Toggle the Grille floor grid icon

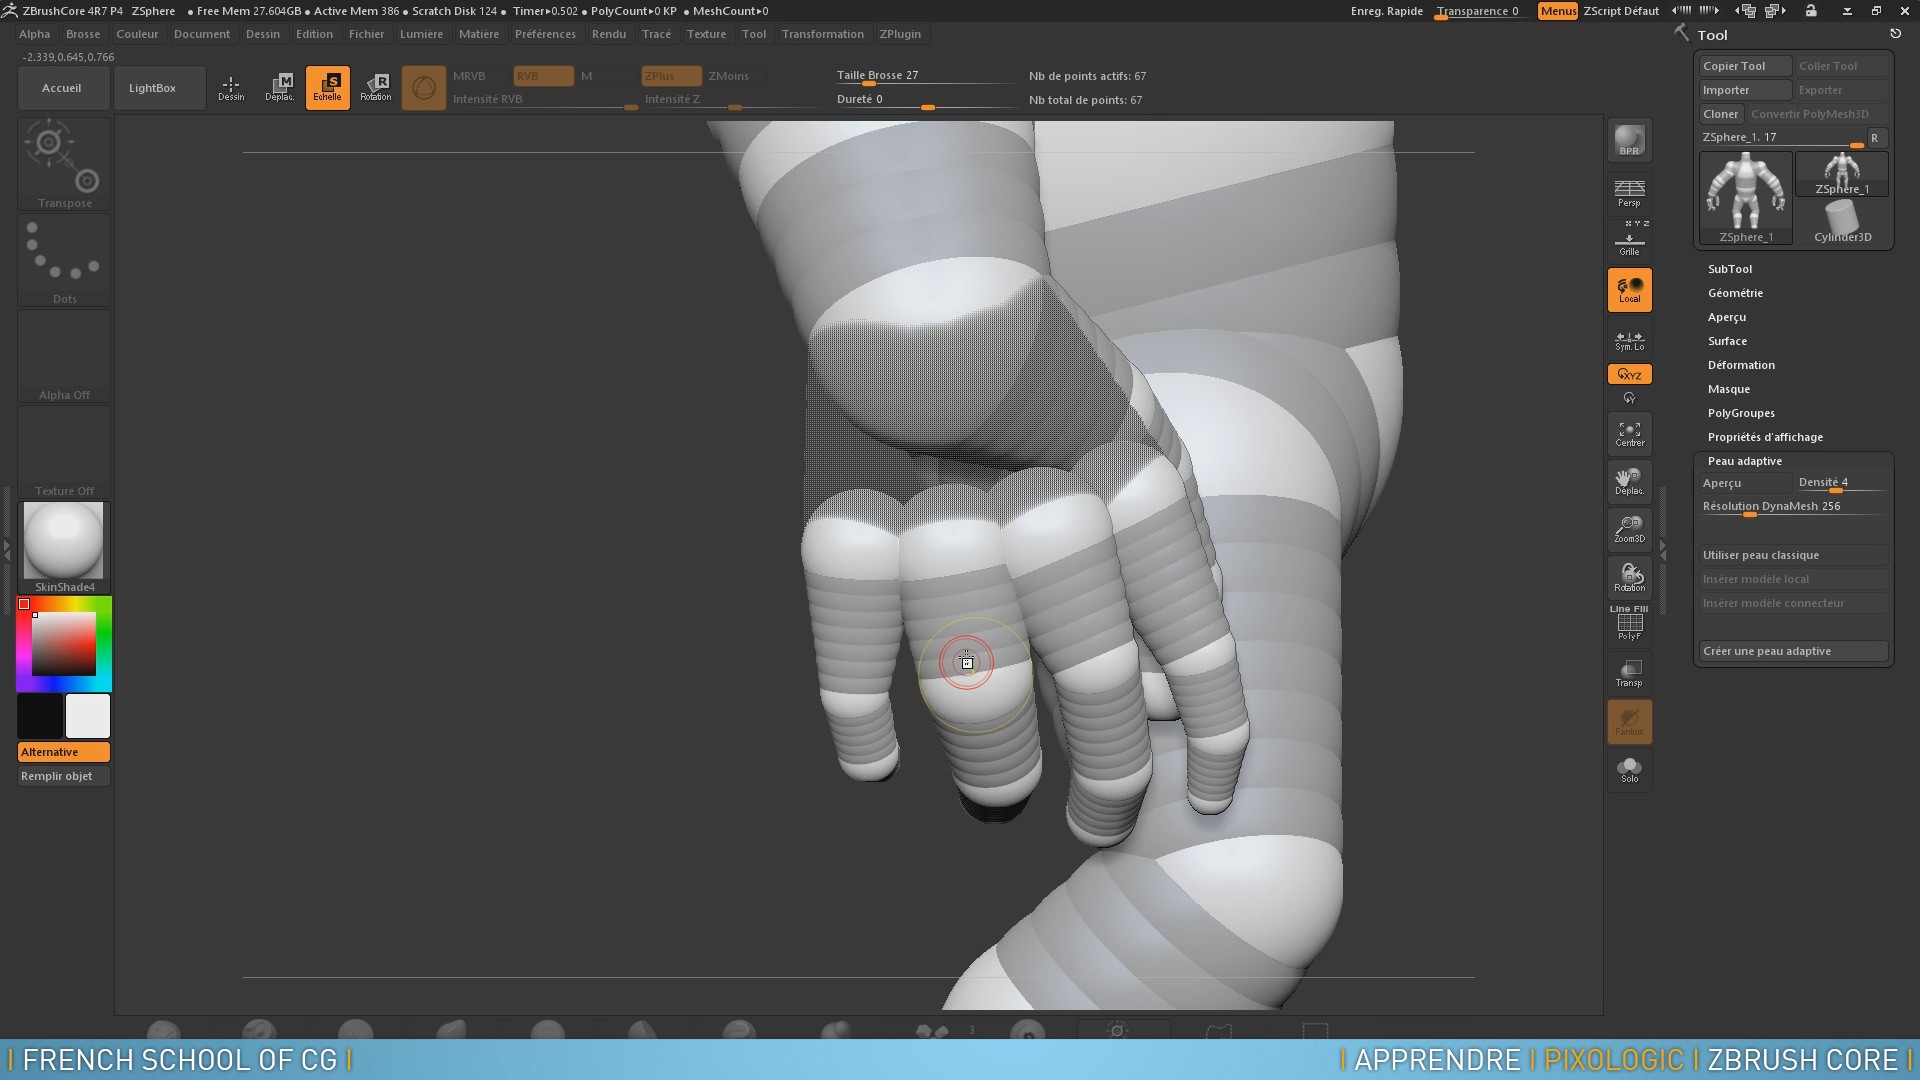pos(1629,241)
